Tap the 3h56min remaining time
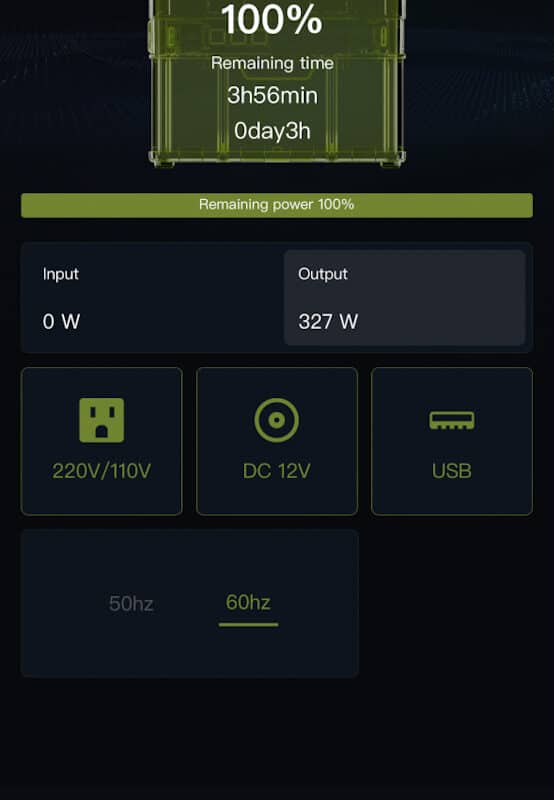The width and height of the screenshot is (554, 800). pyautogui.click(x=272, y=95)
